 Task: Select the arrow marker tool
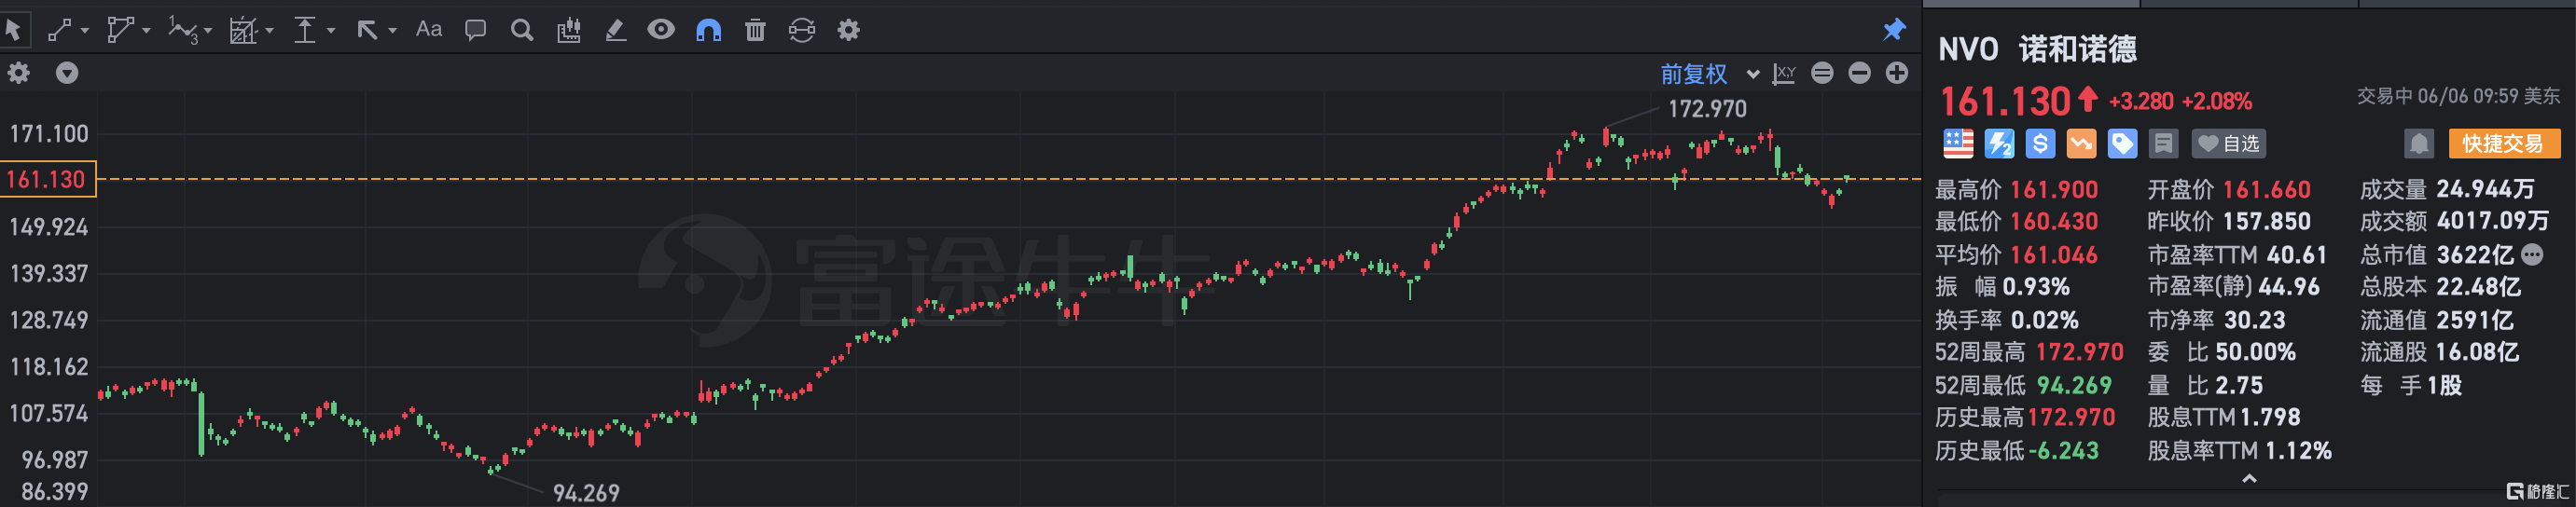pos(367,31)
